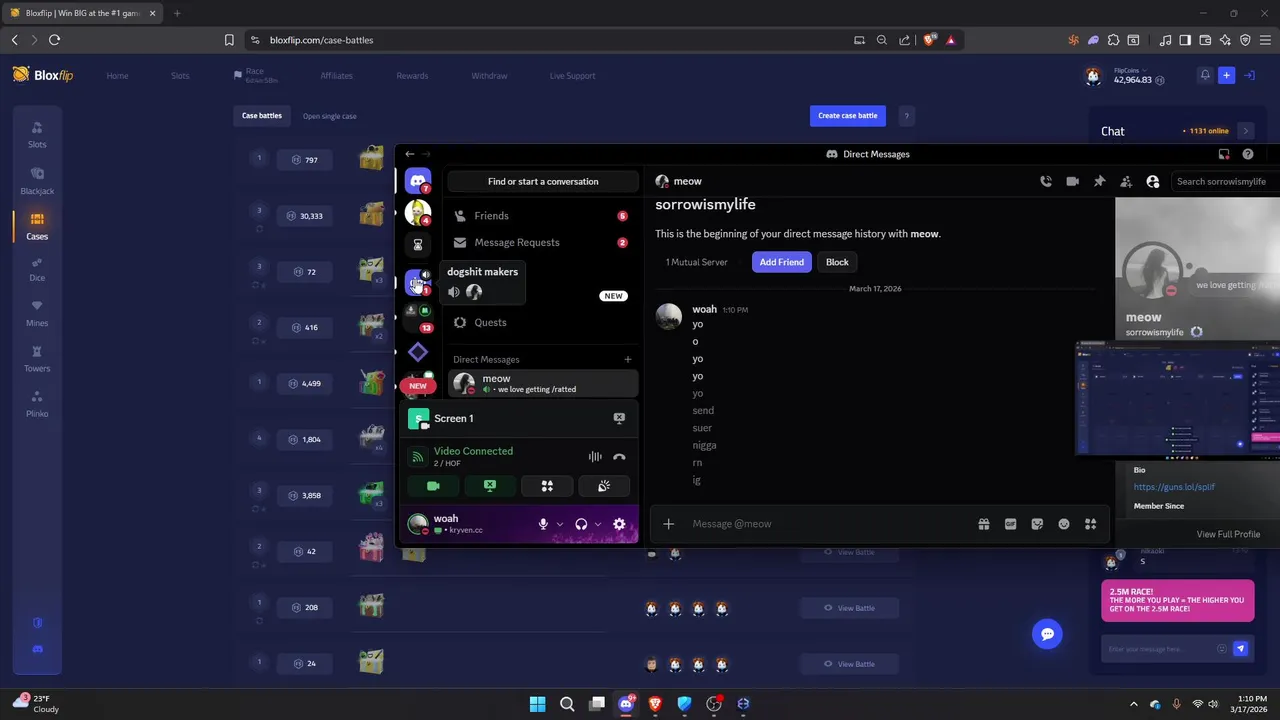The height and width of the screenshot is (720, 1280).
Task: Open Slots in Bloxflip sidebar
Action: point(37,135)
